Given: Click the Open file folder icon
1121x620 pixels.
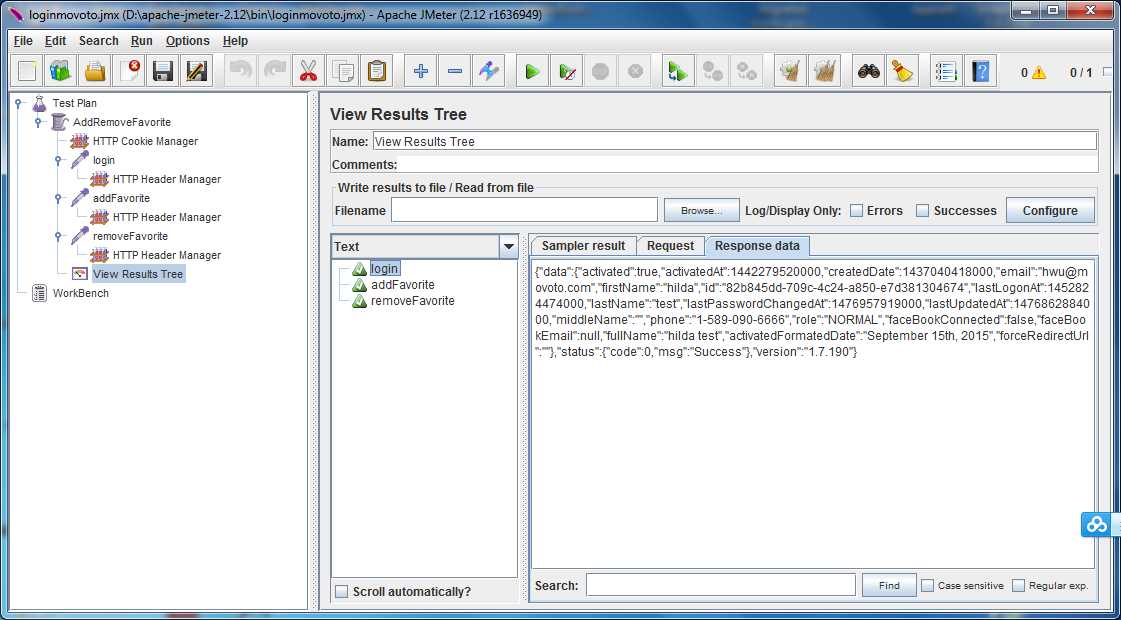Looking at the screenshot, I should pos(95,72).
